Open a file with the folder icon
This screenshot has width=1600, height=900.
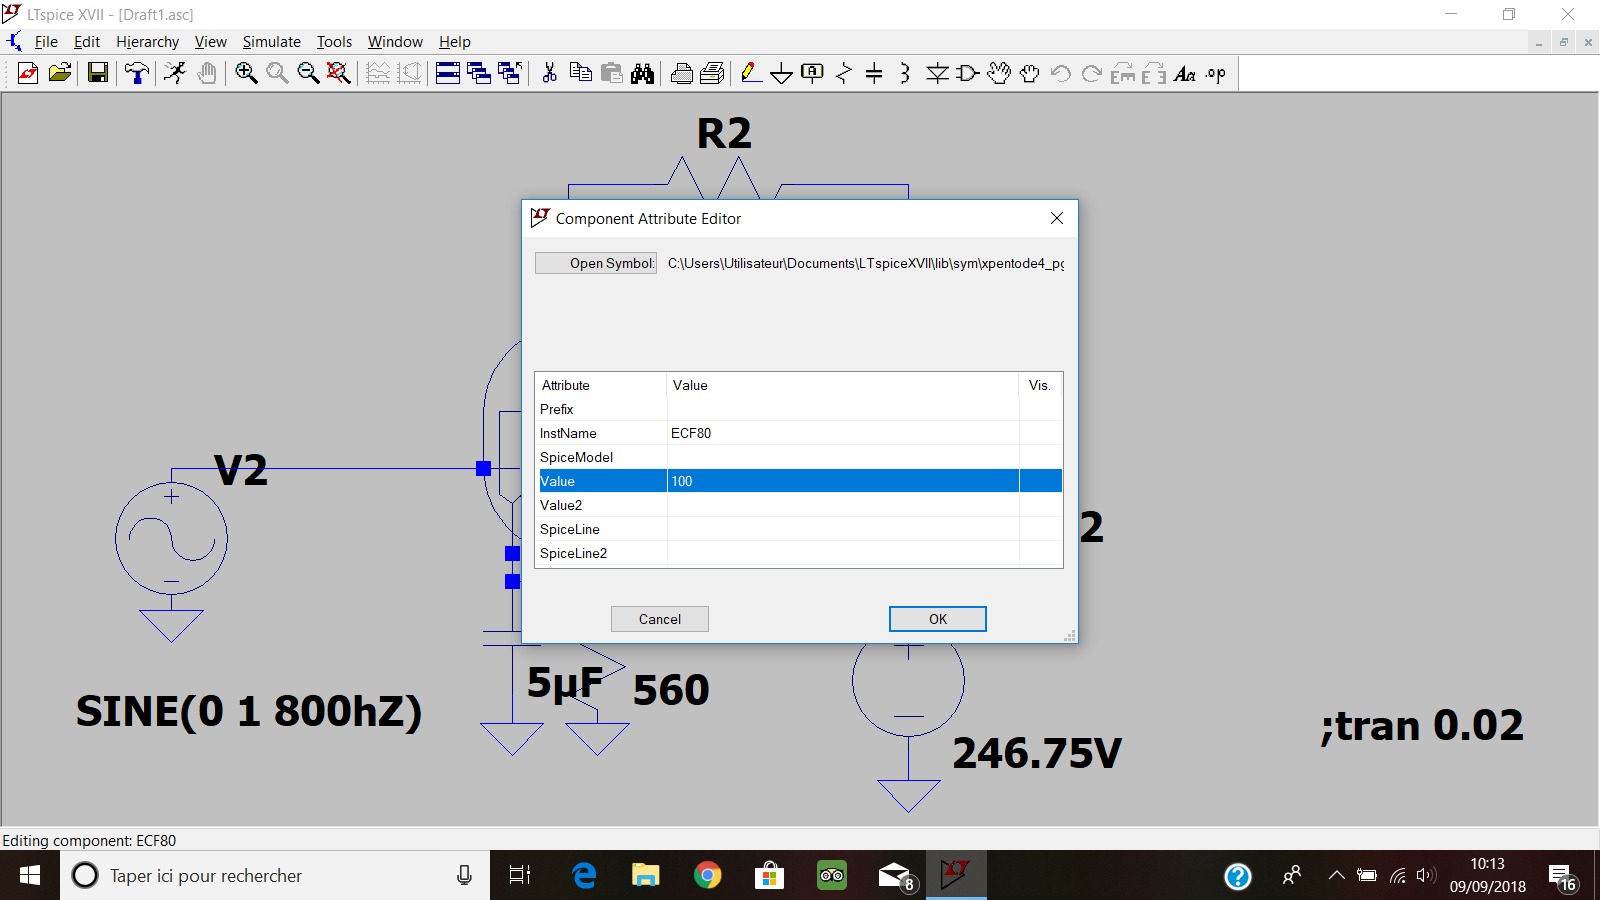[60, 73]
